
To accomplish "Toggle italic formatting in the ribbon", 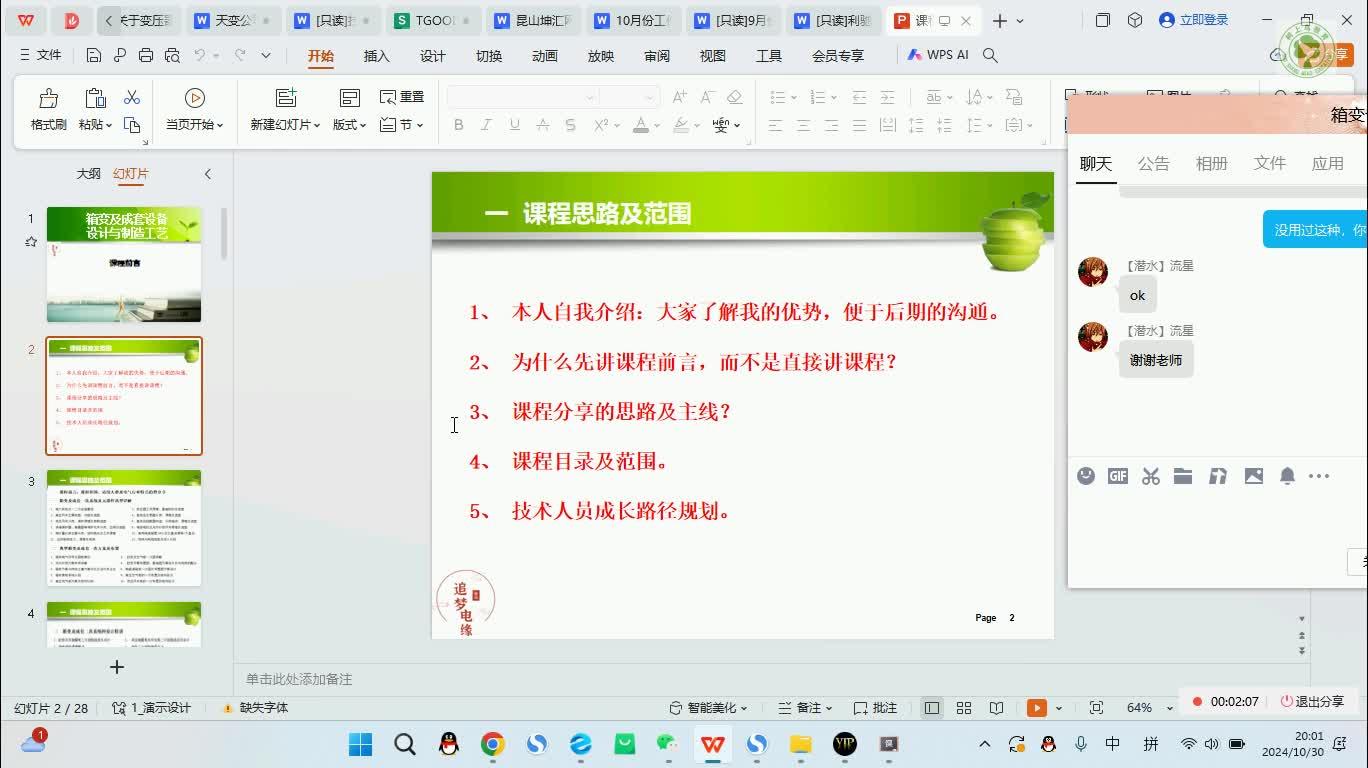I will tap(485, 124).
